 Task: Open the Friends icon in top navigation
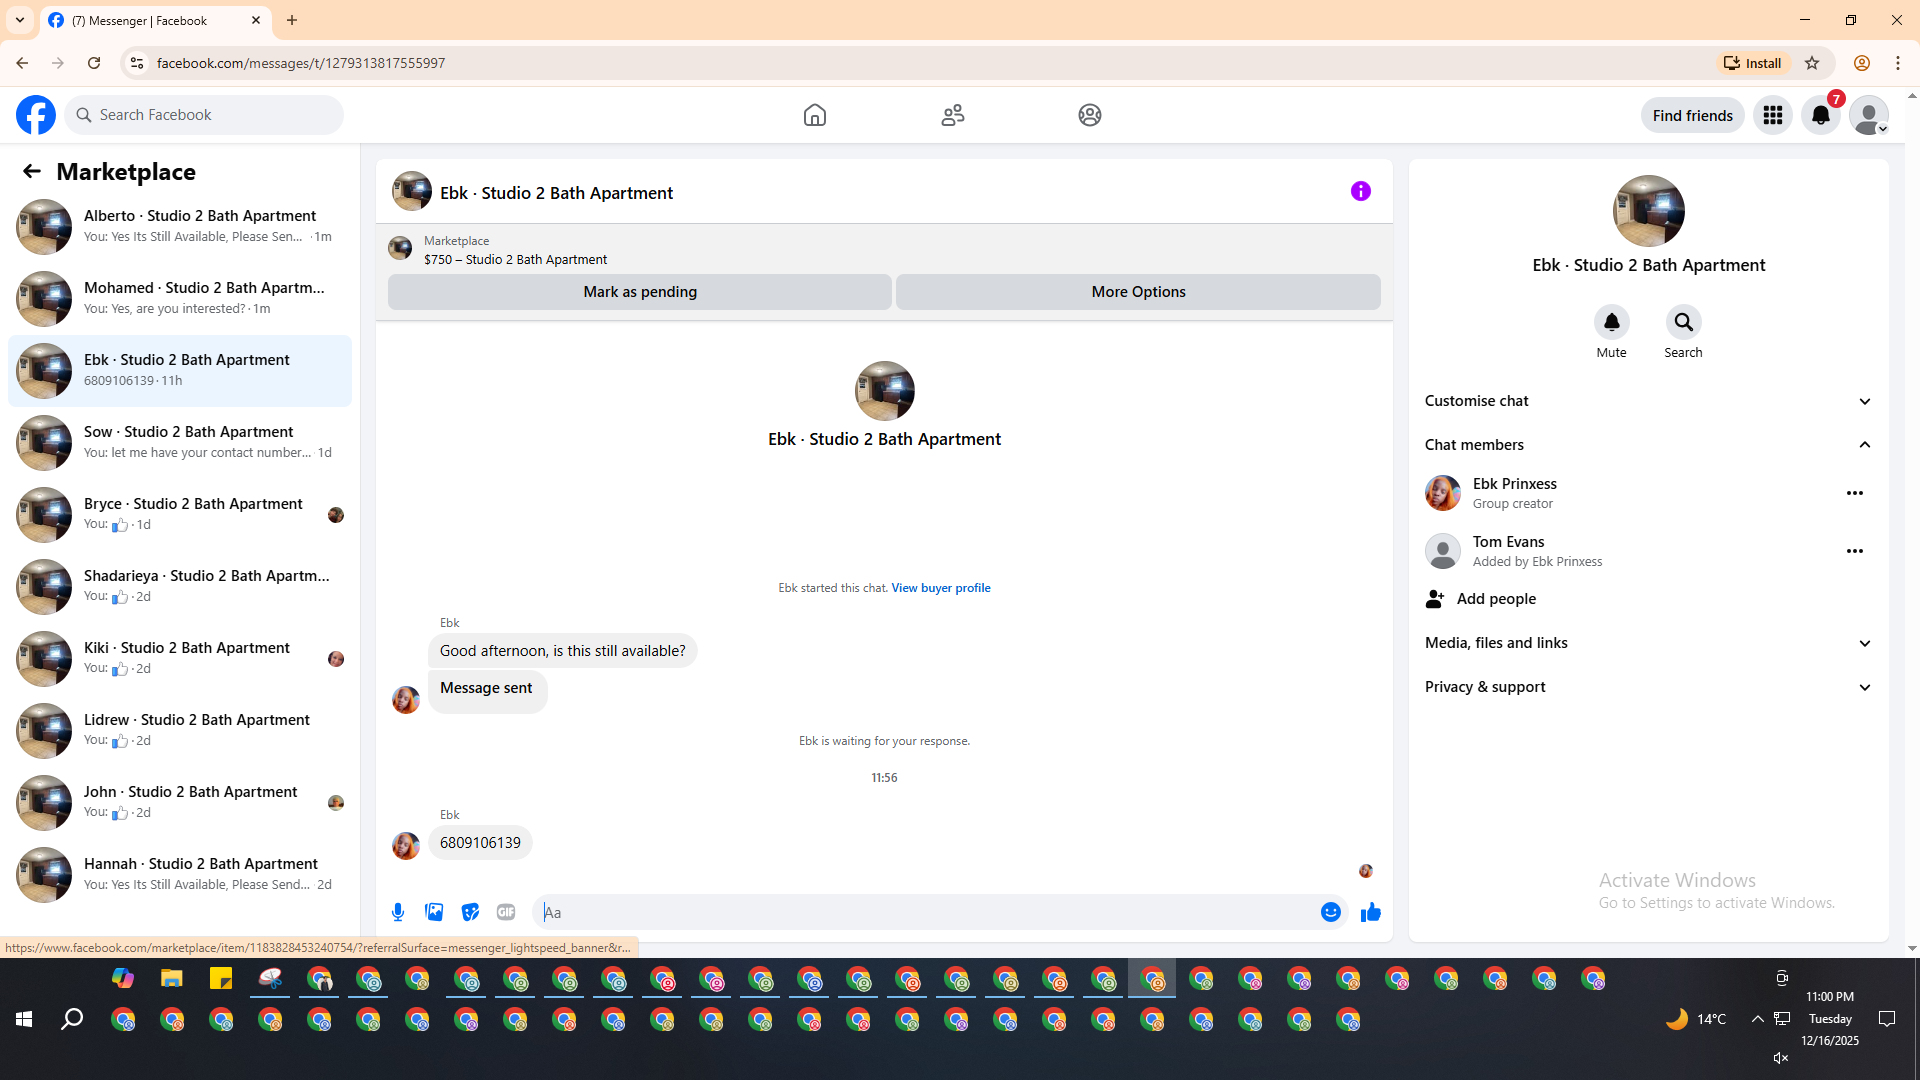[x=953, y=115]
